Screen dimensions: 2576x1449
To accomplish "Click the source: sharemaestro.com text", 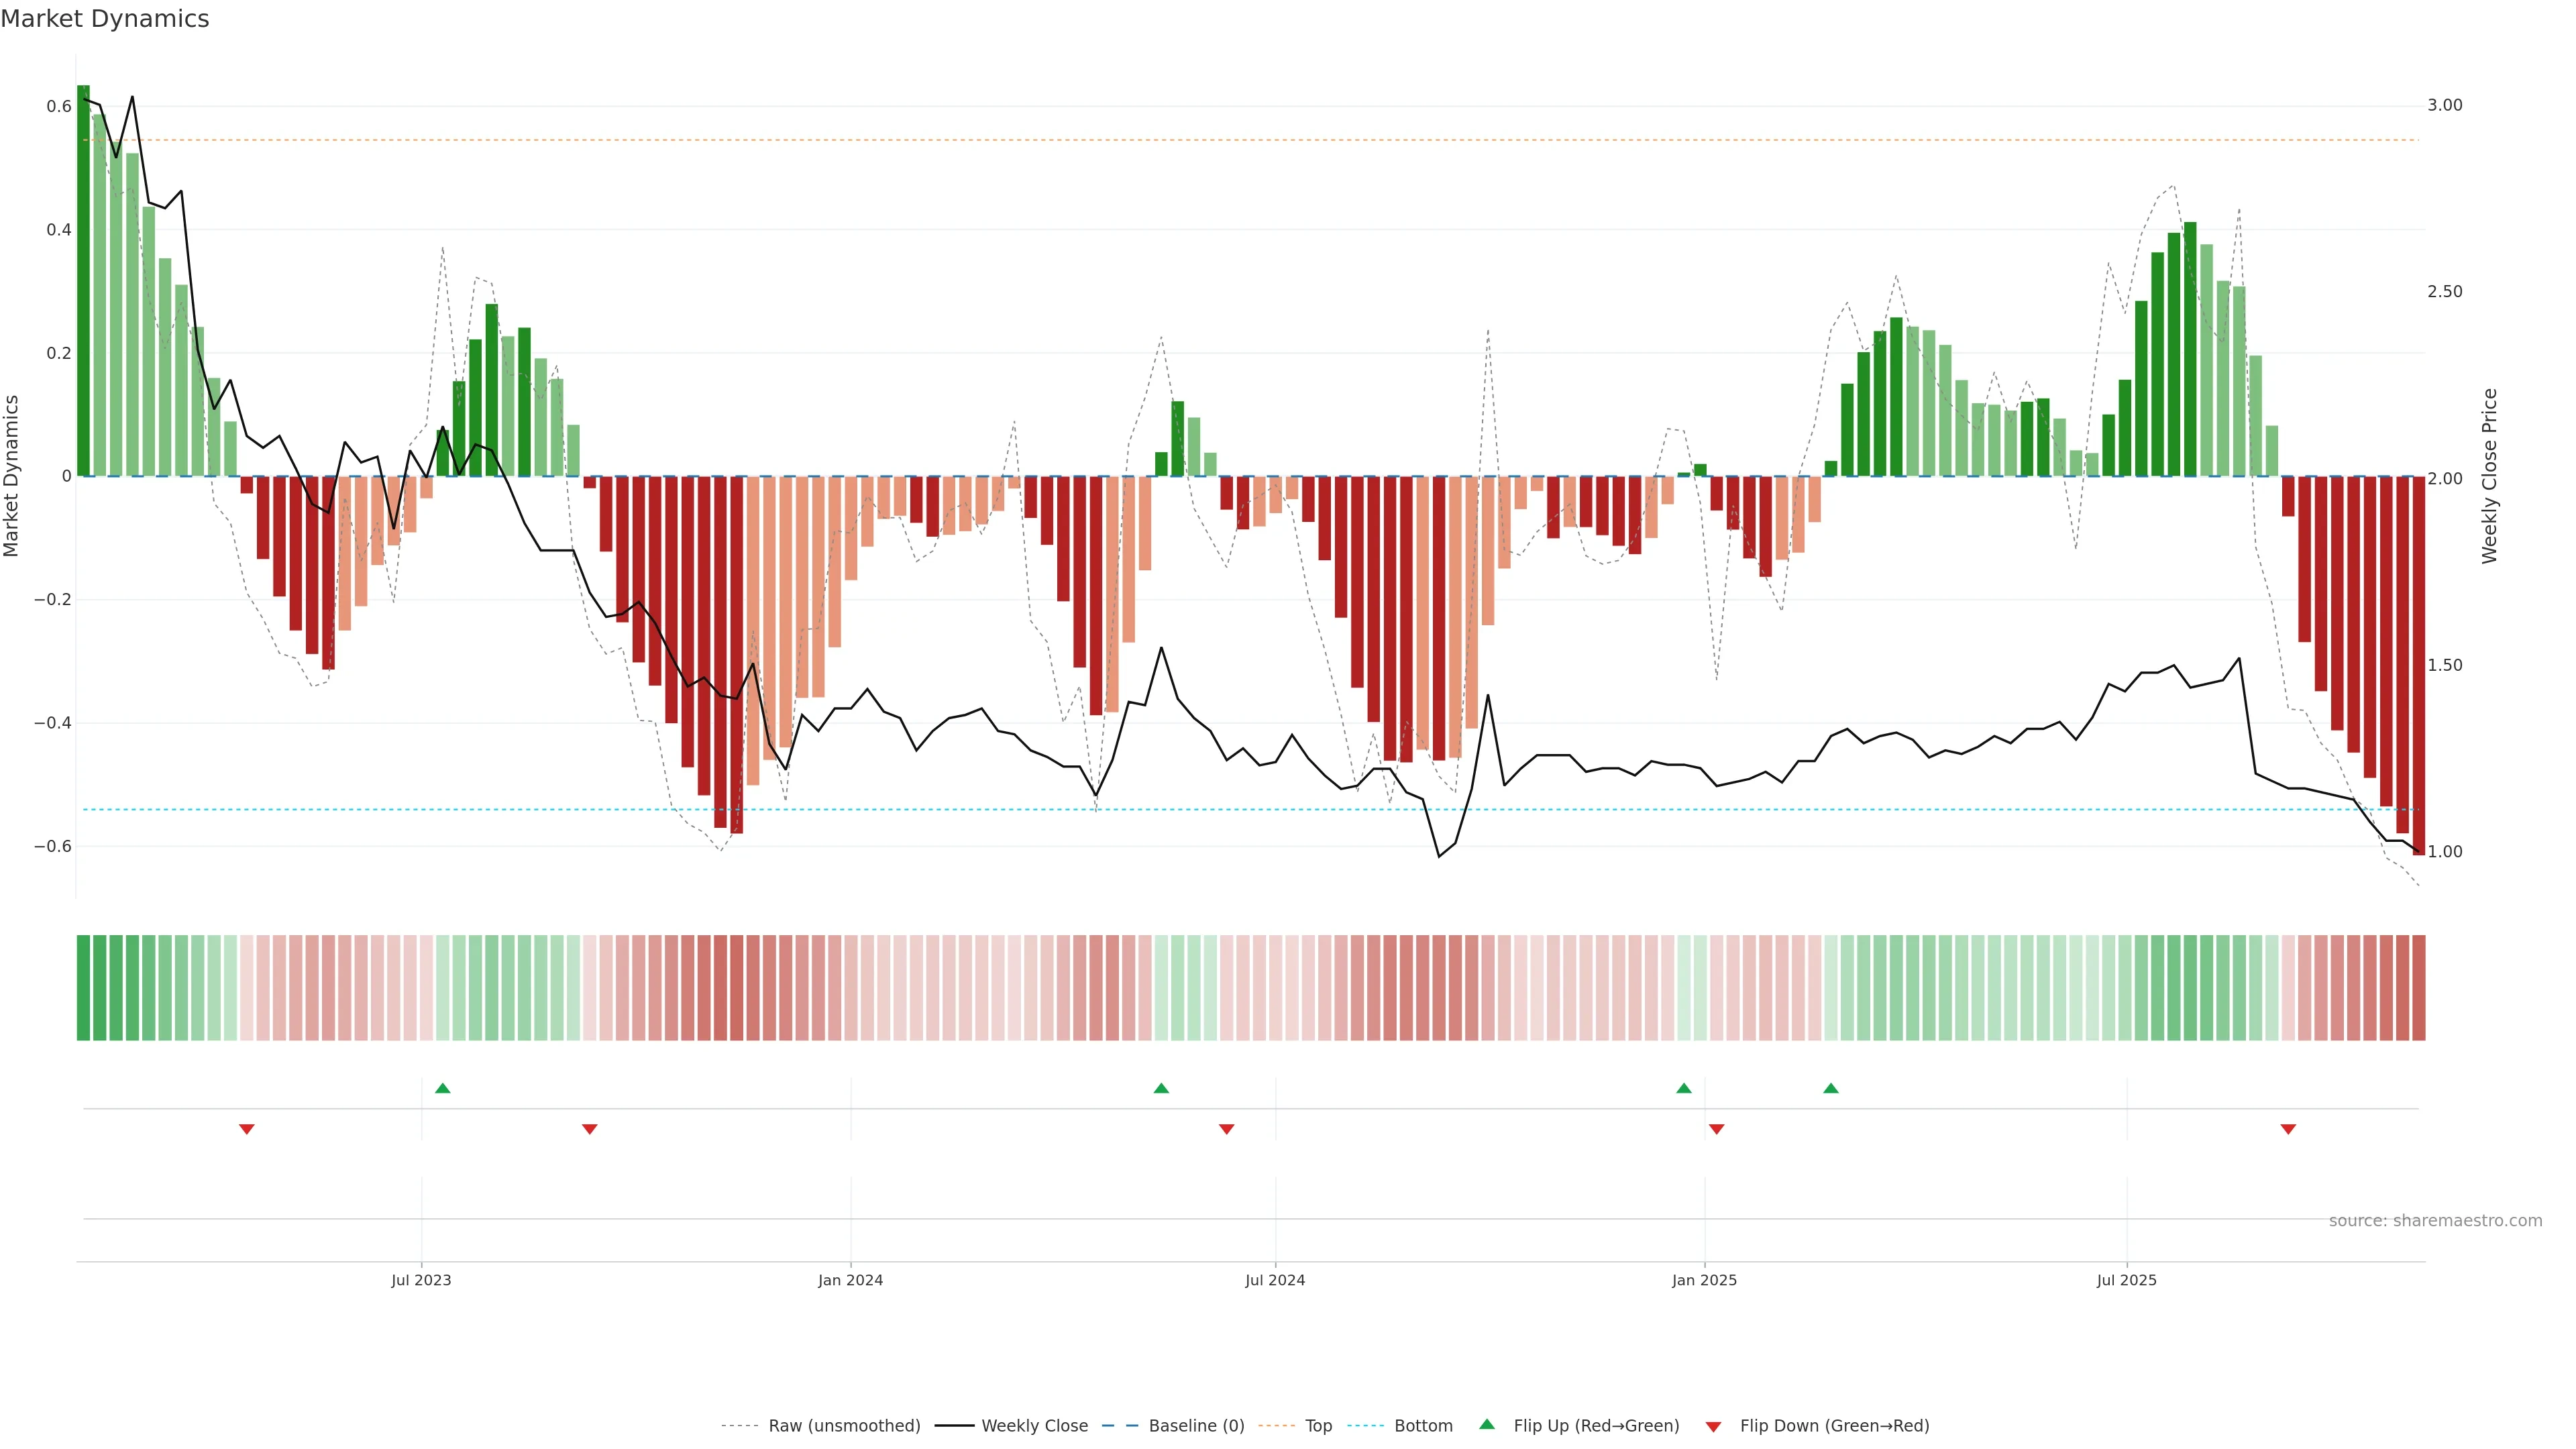I will [2435, 1221].
